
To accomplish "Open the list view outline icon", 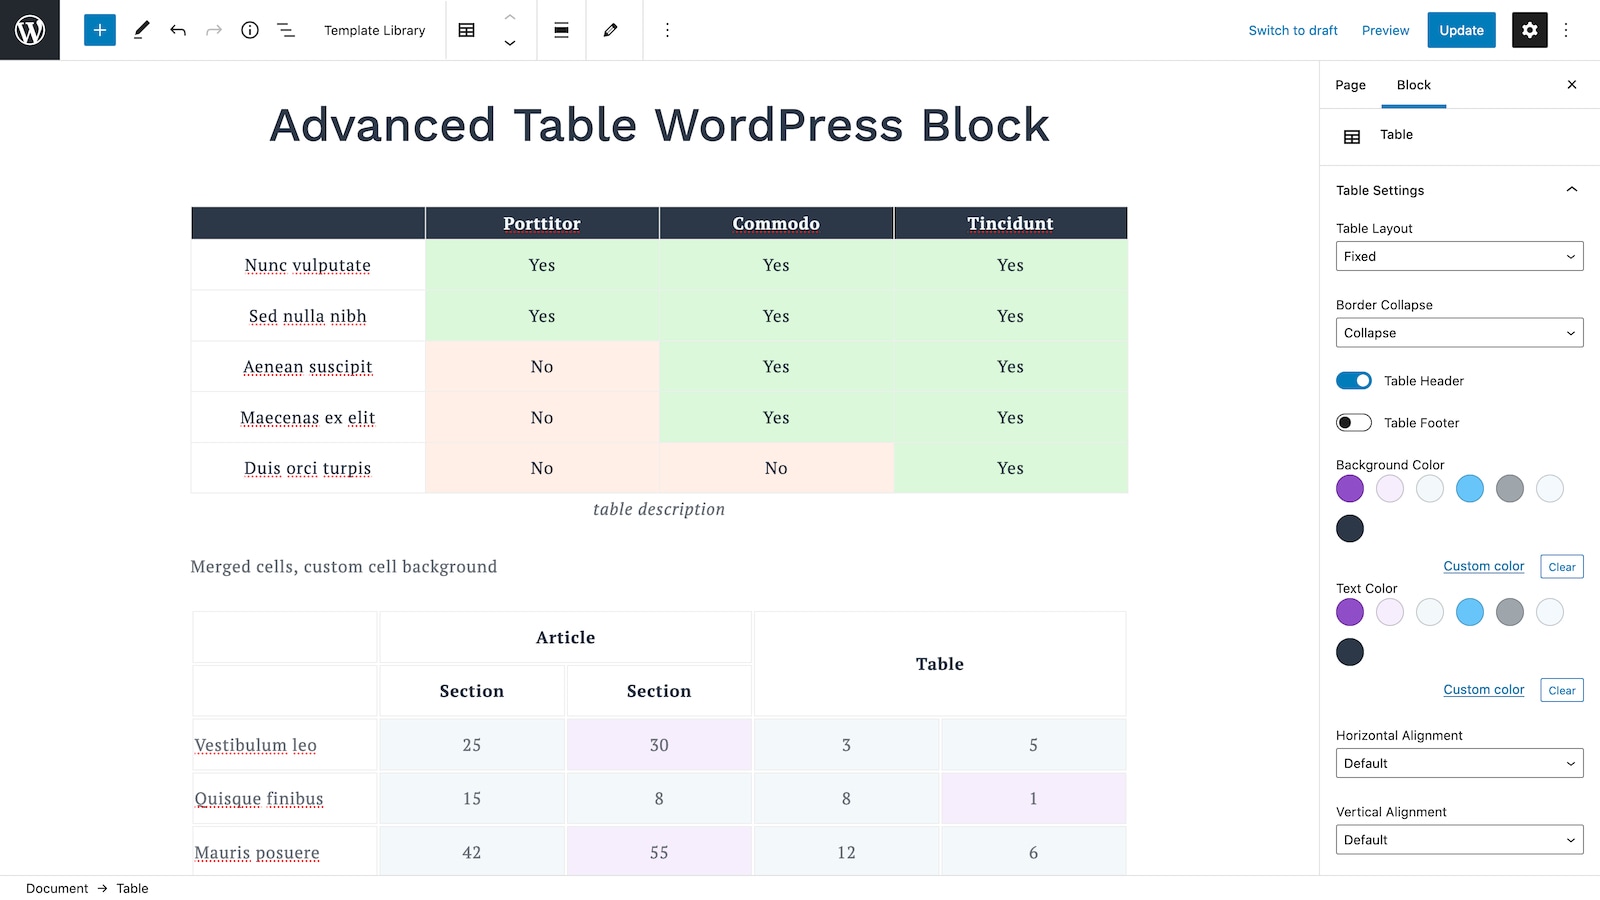I will (x=286, y=30).
